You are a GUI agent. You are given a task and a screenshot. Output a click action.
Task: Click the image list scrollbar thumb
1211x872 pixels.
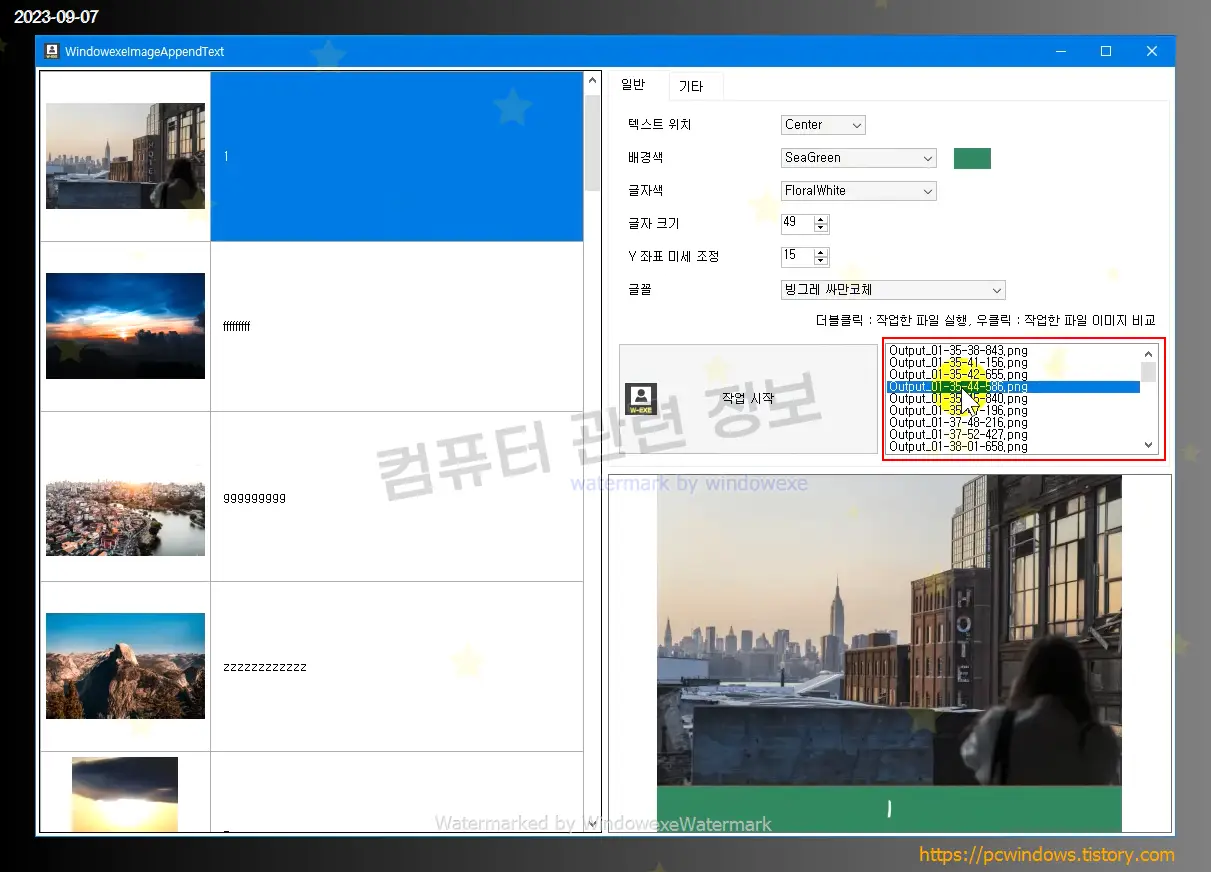pyautogui.click(x=592, y=143)
